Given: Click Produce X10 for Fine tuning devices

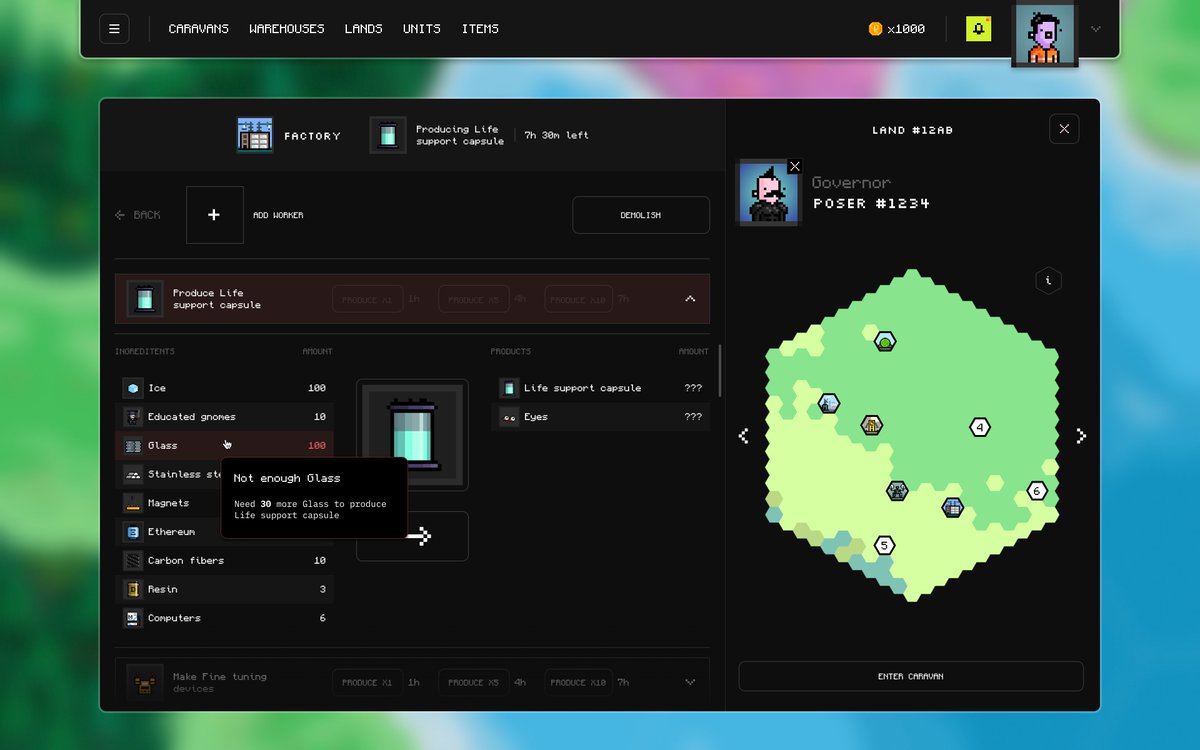Looking at the screenshot, I should pyautogui.click(x=579, y=682).
